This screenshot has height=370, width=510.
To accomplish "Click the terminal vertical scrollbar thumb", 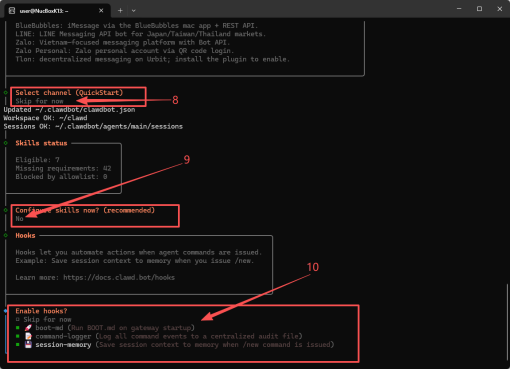I will tap(507, 321).
